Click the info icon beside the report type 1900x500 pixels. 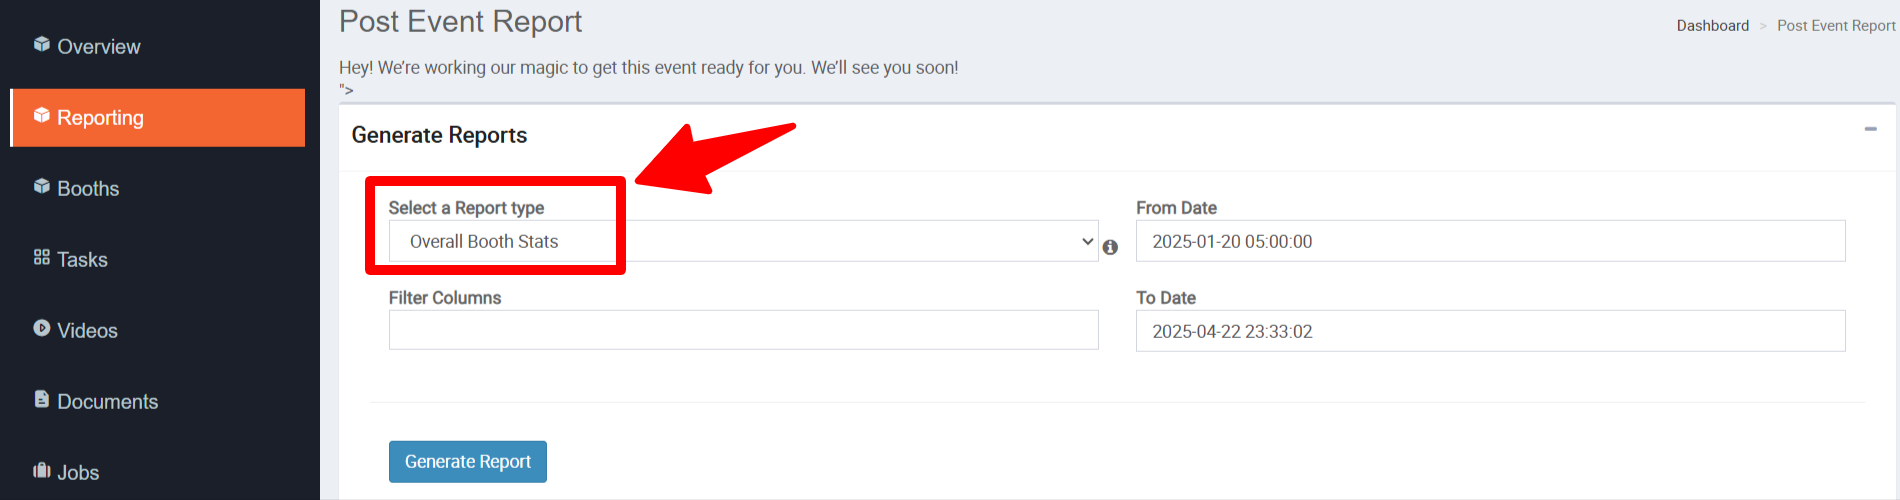click(1110, 247)
